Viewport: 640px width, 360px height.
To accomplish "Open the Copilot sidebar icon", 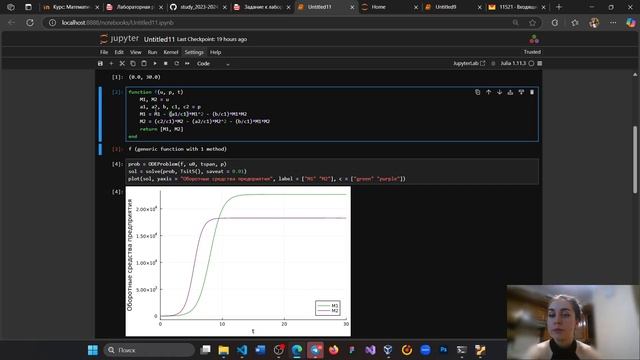I will [x=631, y=23].
